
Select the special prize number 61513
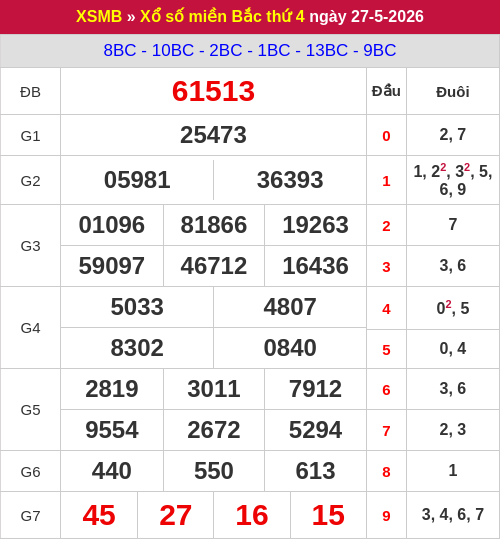[213, 91]
